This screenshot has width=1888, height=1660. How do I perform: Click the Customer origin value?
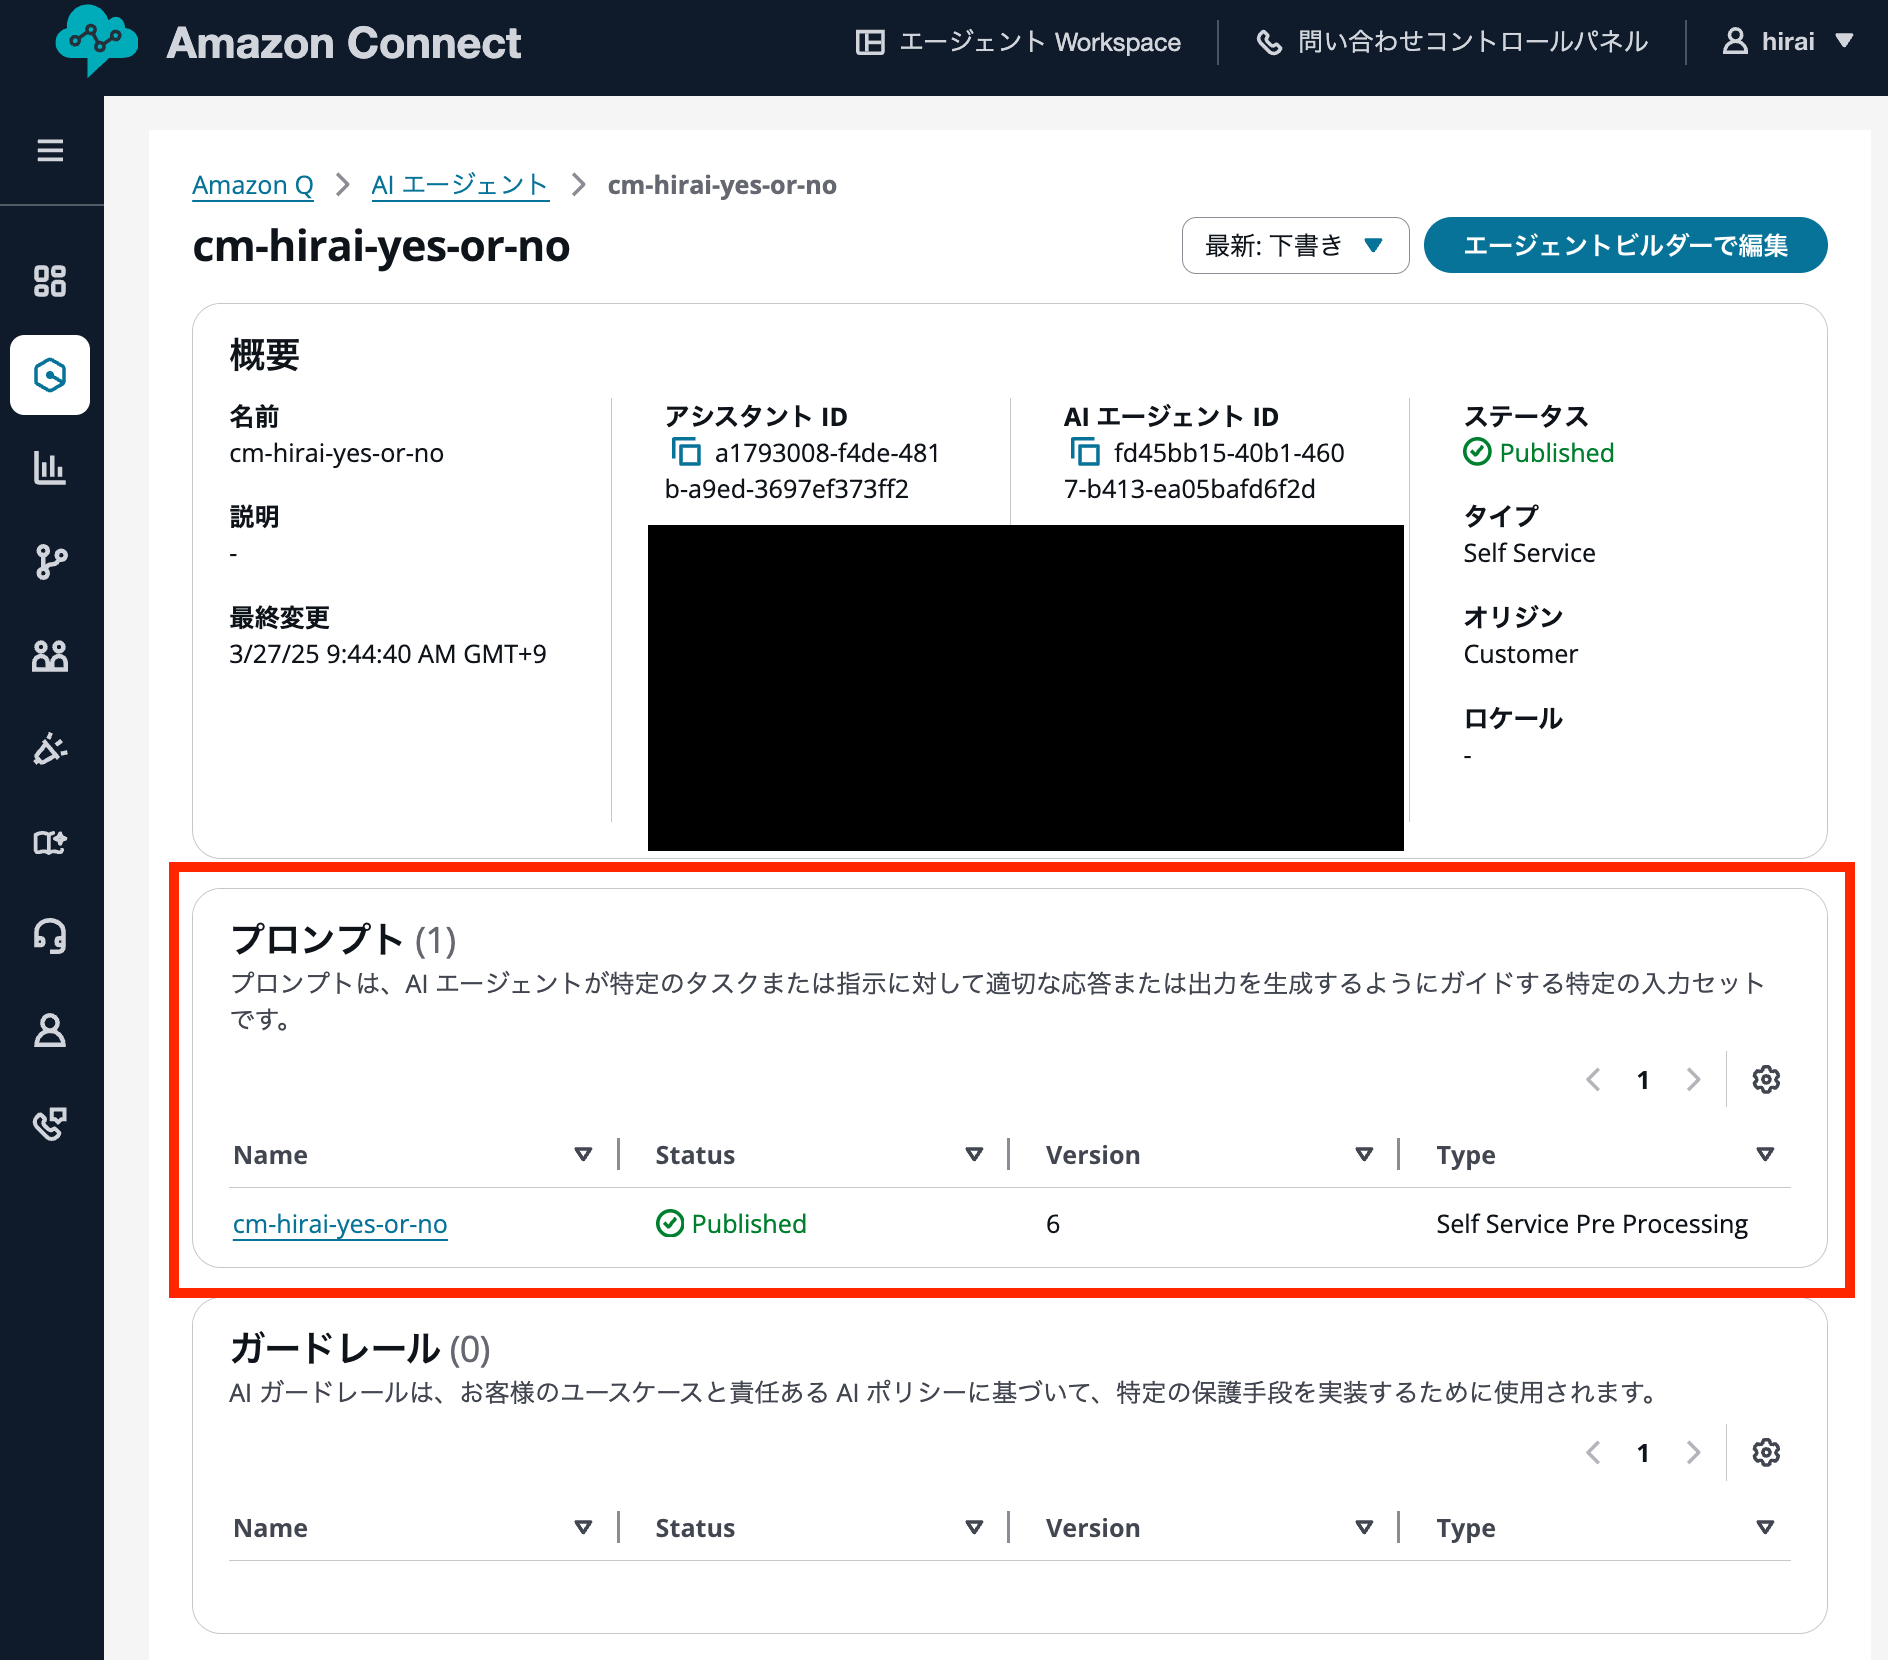tap(1520, 654)
